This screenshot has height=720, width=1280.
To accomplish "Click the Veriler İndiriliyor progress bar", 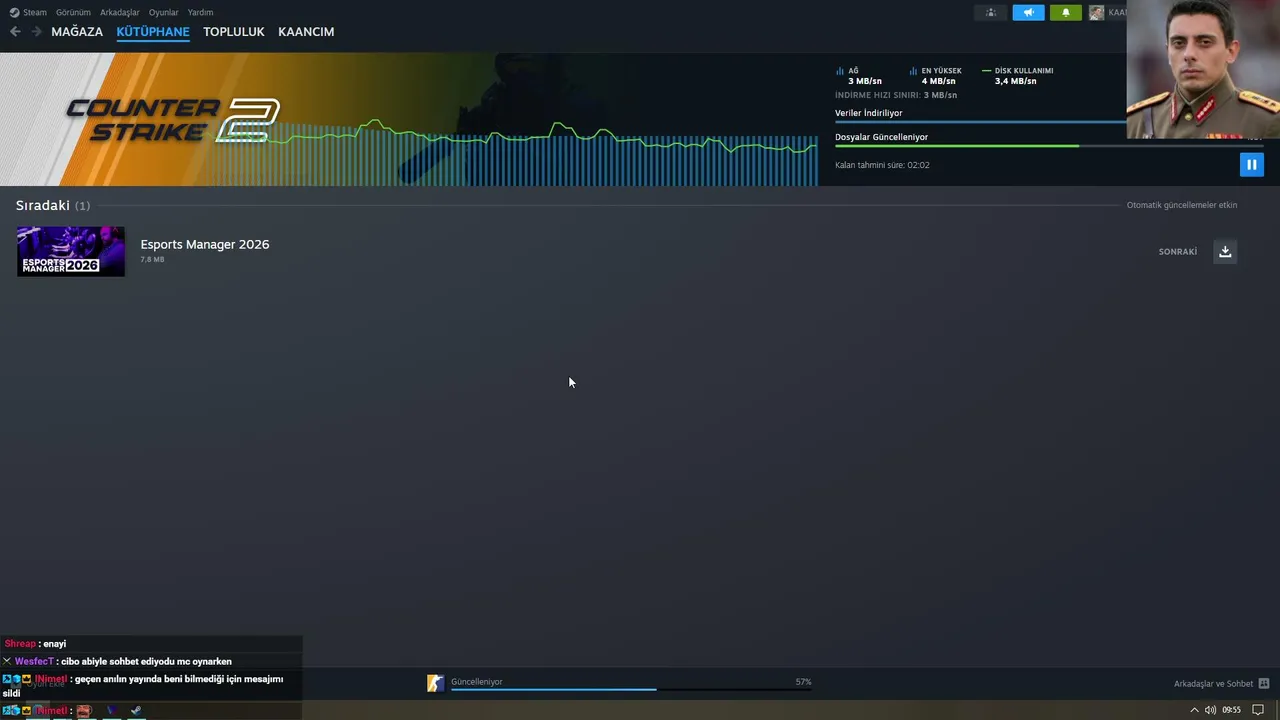I will click(981, 122).
